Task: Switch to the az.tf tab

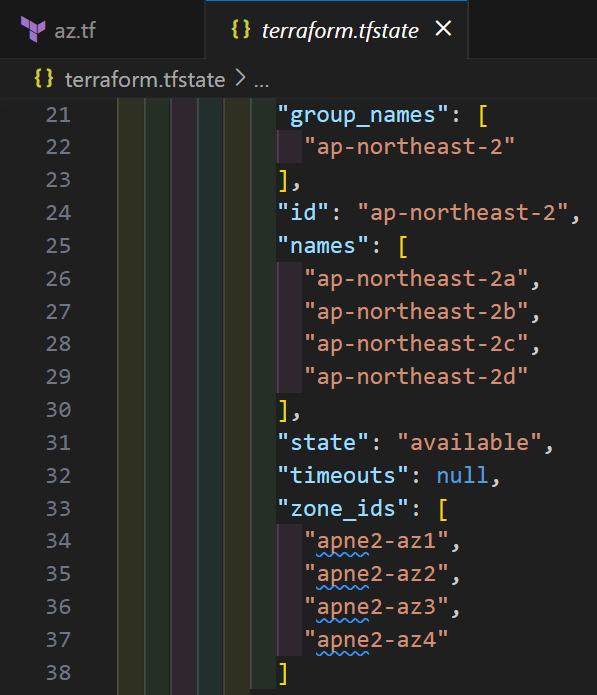Action: (102, 30)
